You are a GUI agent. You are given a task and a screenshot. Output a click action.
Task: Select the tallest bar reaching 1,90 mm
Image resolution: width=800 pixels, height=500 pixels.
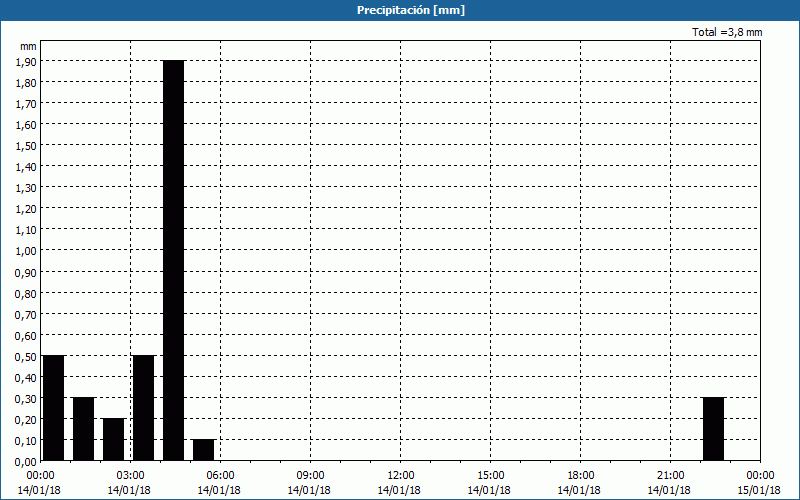point(173,261)
